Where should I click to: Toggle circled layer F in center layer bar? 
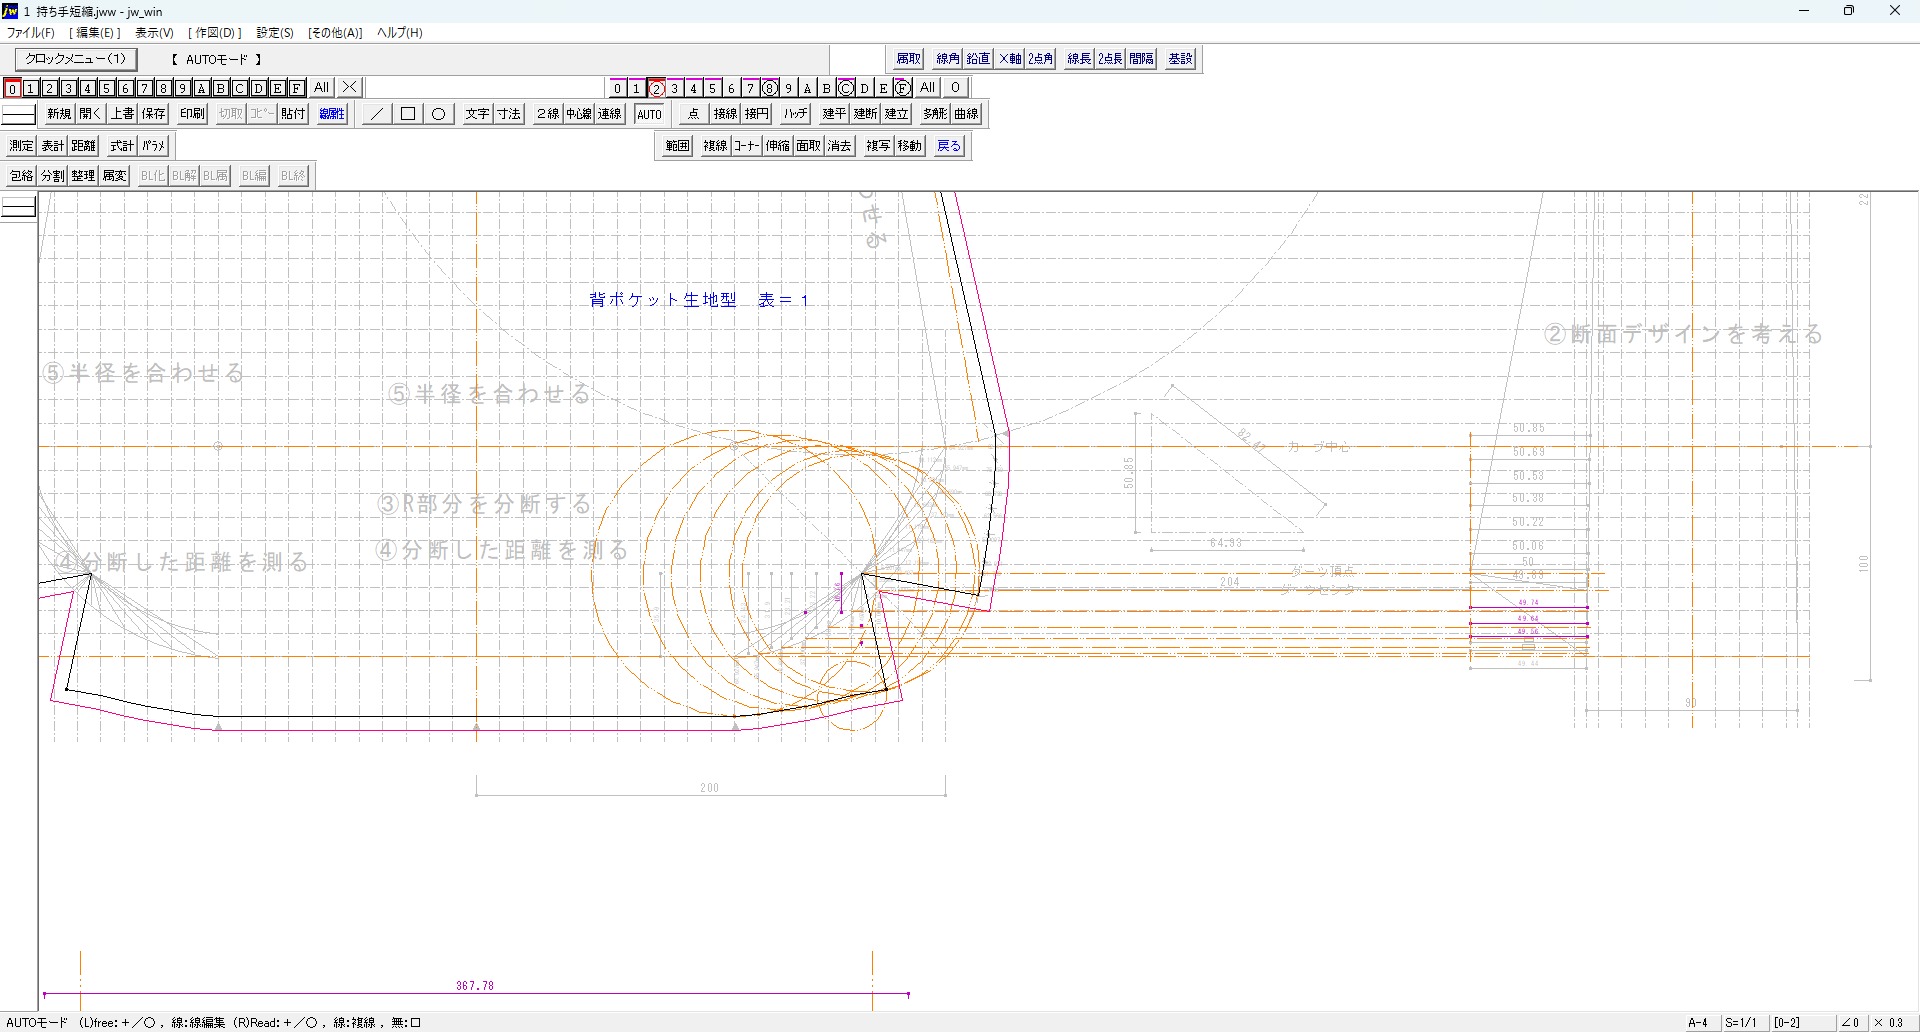tap(903, 88)
